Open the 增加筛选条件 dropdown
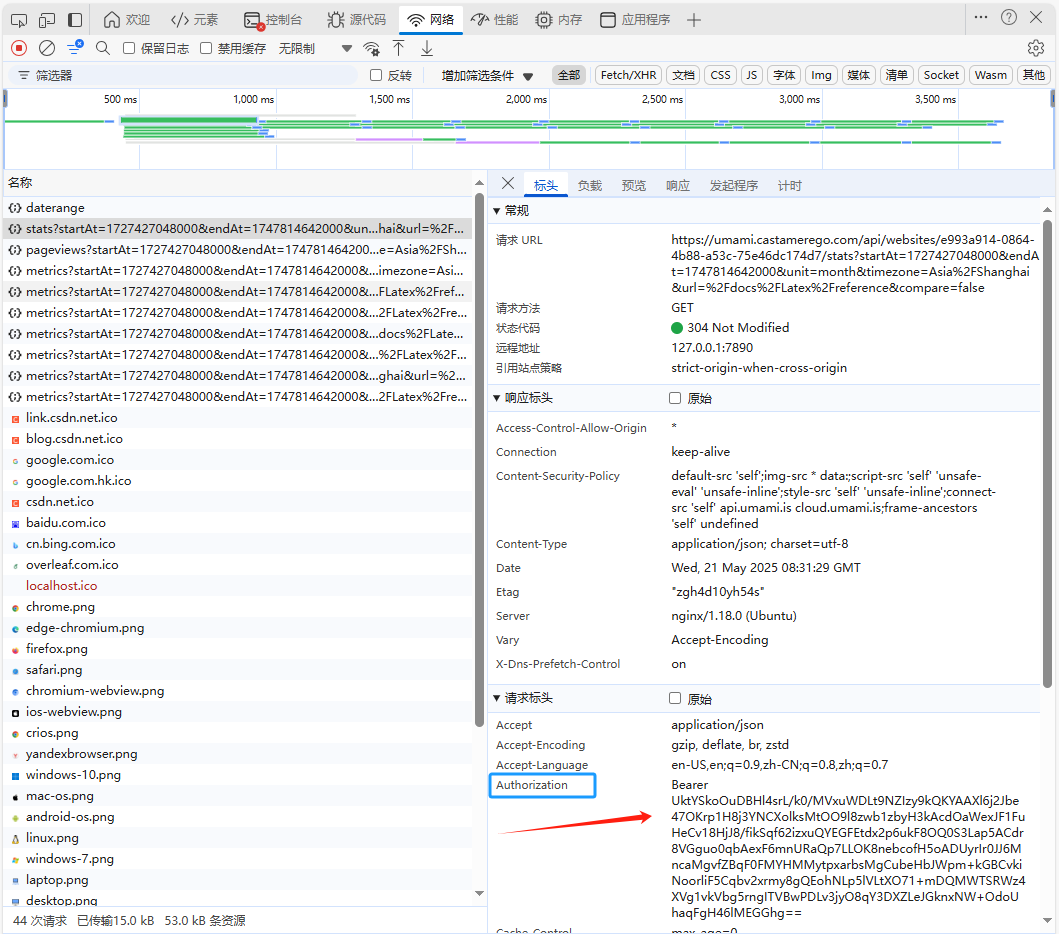Viewport: 1059px width, 934px height. click(487, 76)
